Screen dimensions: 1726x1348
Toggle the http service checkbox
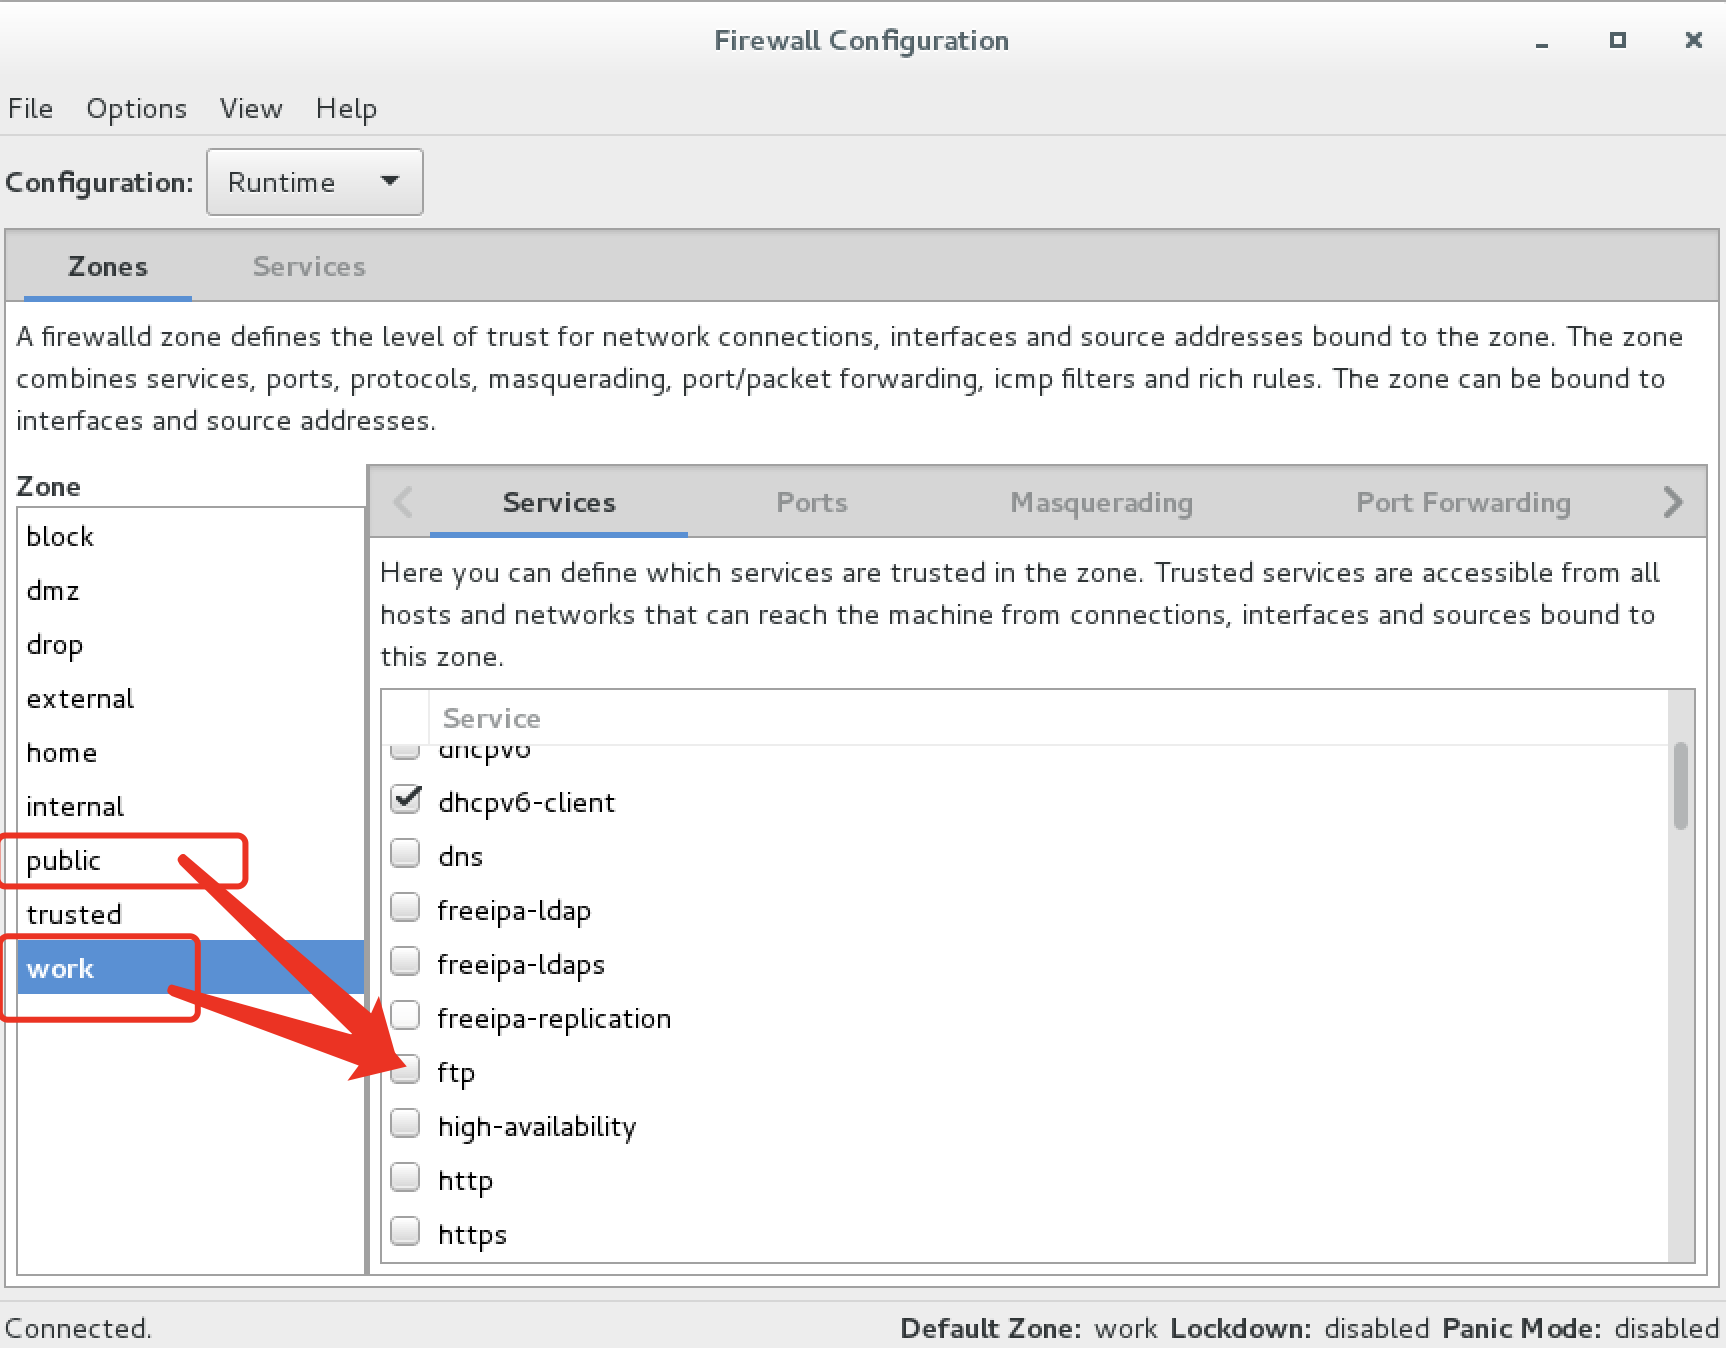[405, 1179]
